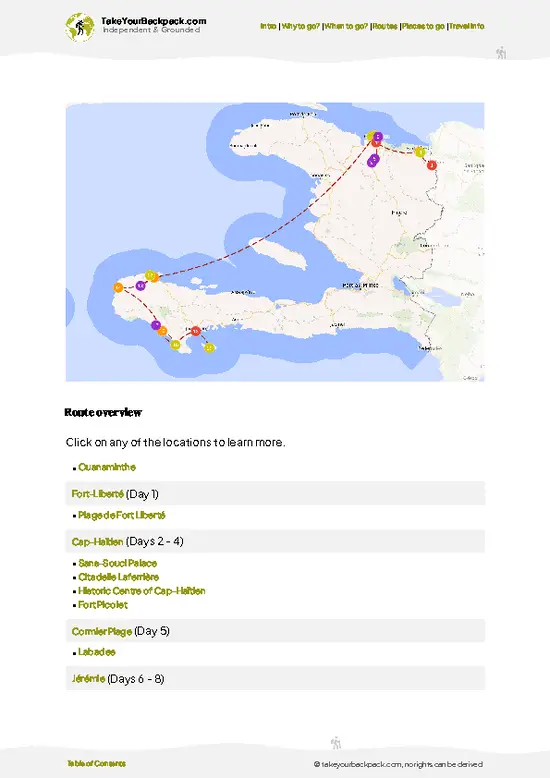This screenshot has width=550, height=778.
Task: Open the Sans-Souci Palace link
Action: 118,563
